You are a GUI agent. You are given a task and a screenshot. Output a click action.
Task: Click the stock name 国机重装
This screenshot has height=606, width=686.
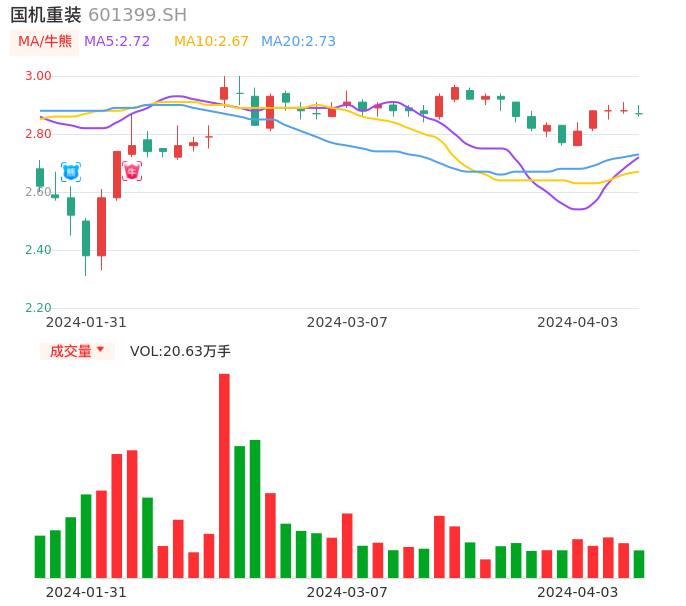[46, 15]
